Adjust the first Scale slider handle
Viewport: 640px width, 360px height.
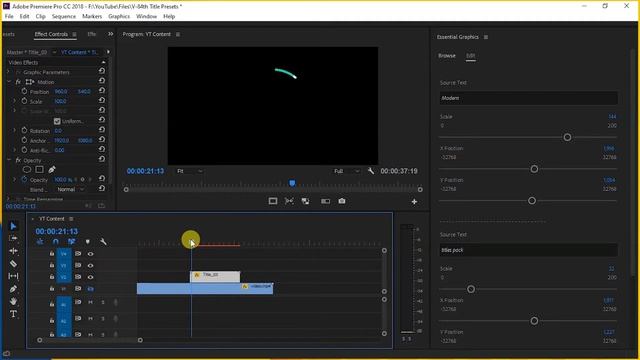pyautogui.click(x=567, y=137)
